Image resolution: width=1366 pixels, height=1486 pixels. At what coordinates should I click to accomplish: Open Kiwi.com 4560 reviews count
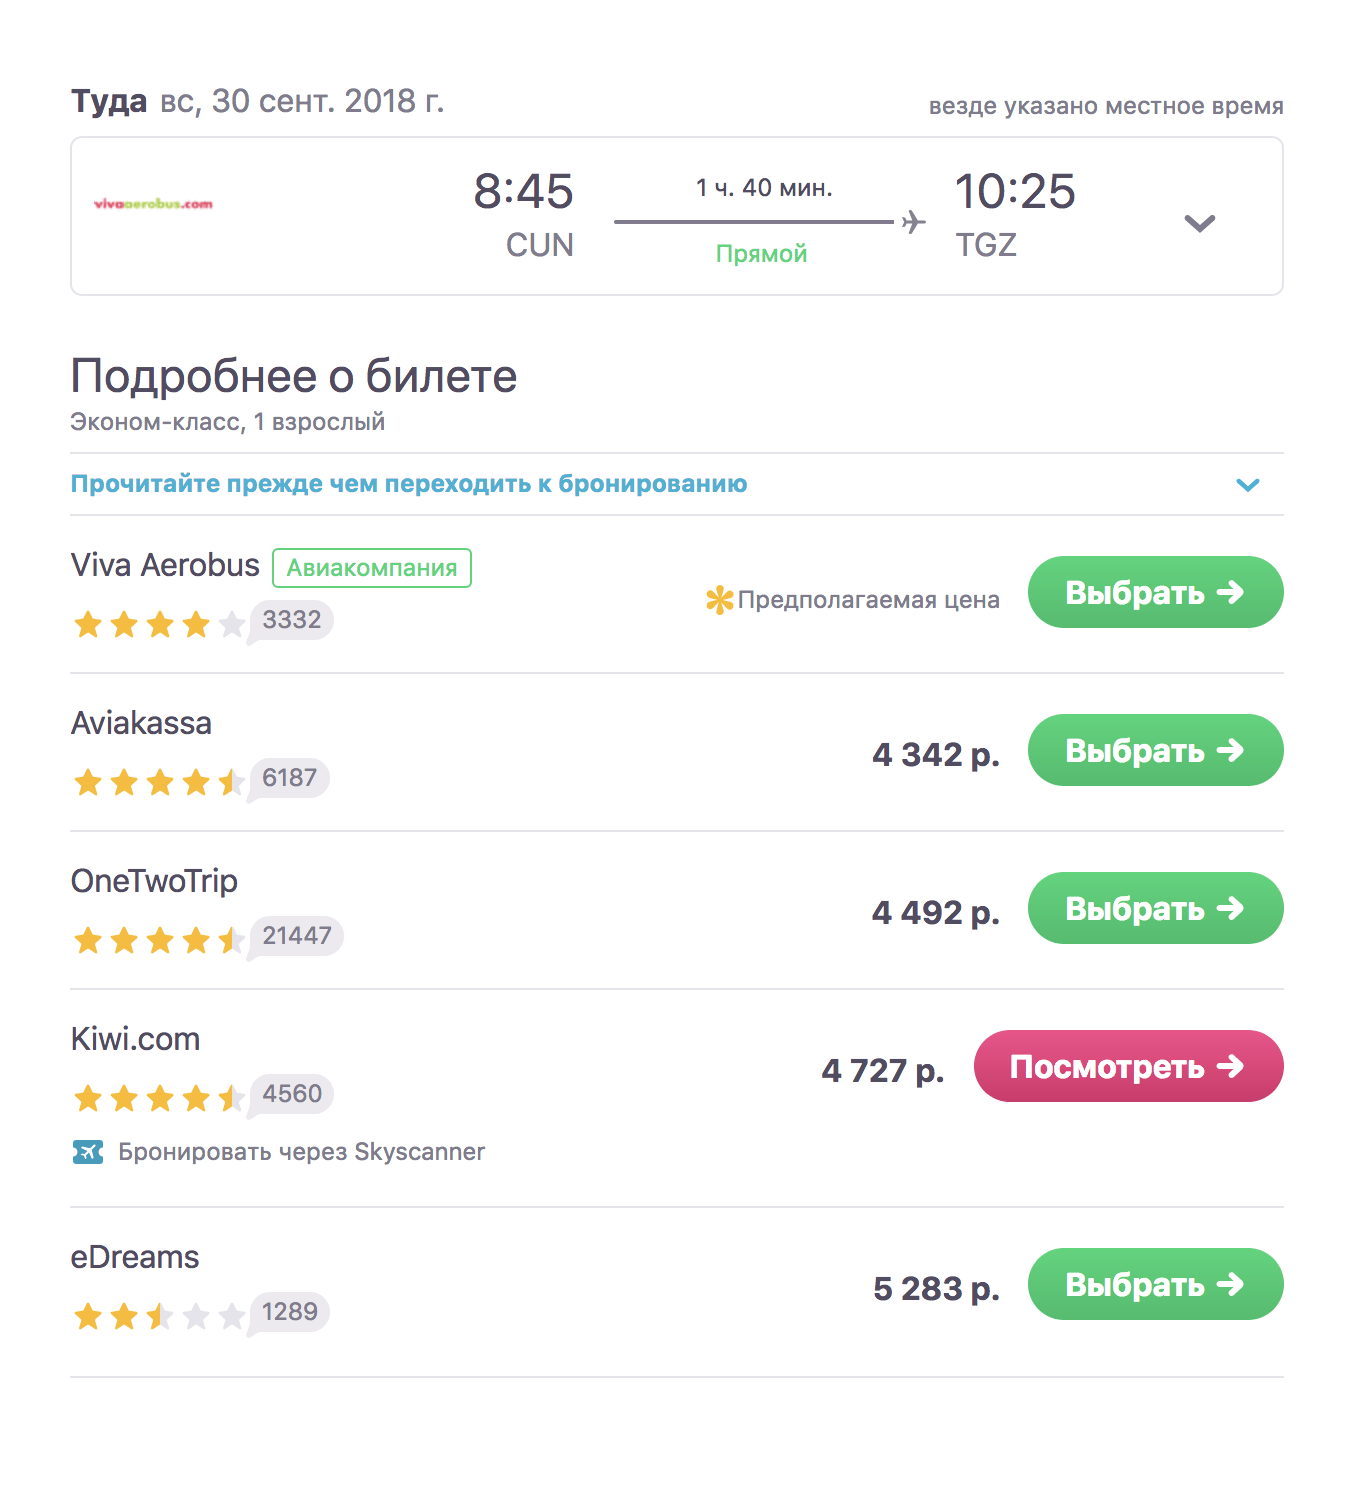(x=291, y=1095)
